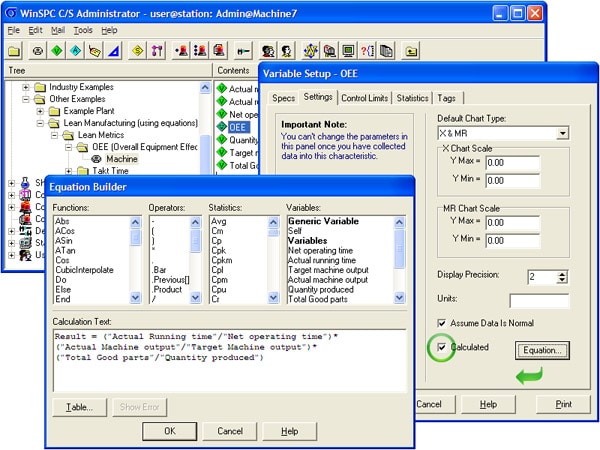Click the monitor icon in the toolbar
Screen dimensions: 600x450
point(349,50)
